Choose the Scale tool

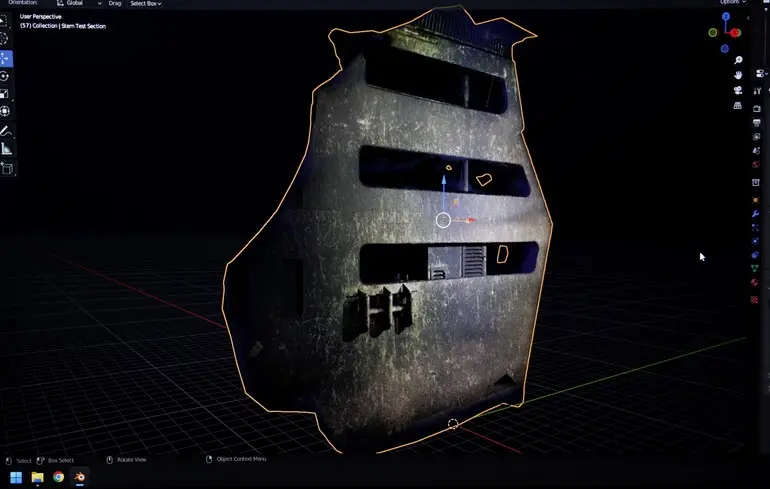[x=5, y=94]
